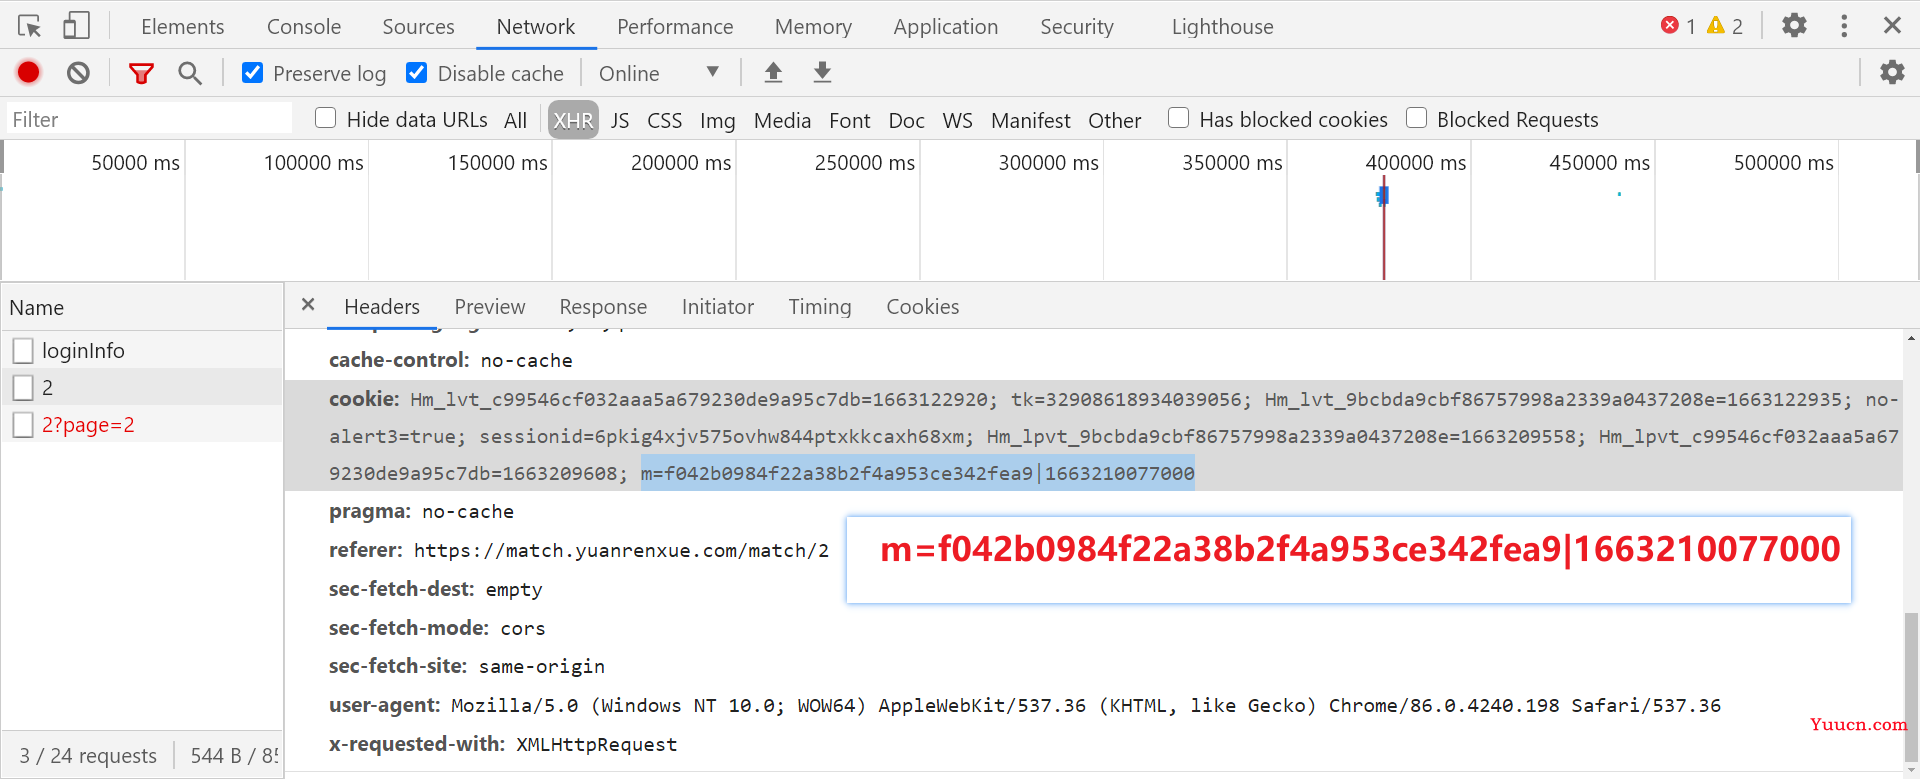1920x779 pixels.
Task: Enable Has blocked cookies checkbox
Action: [x=1179, y=118]
